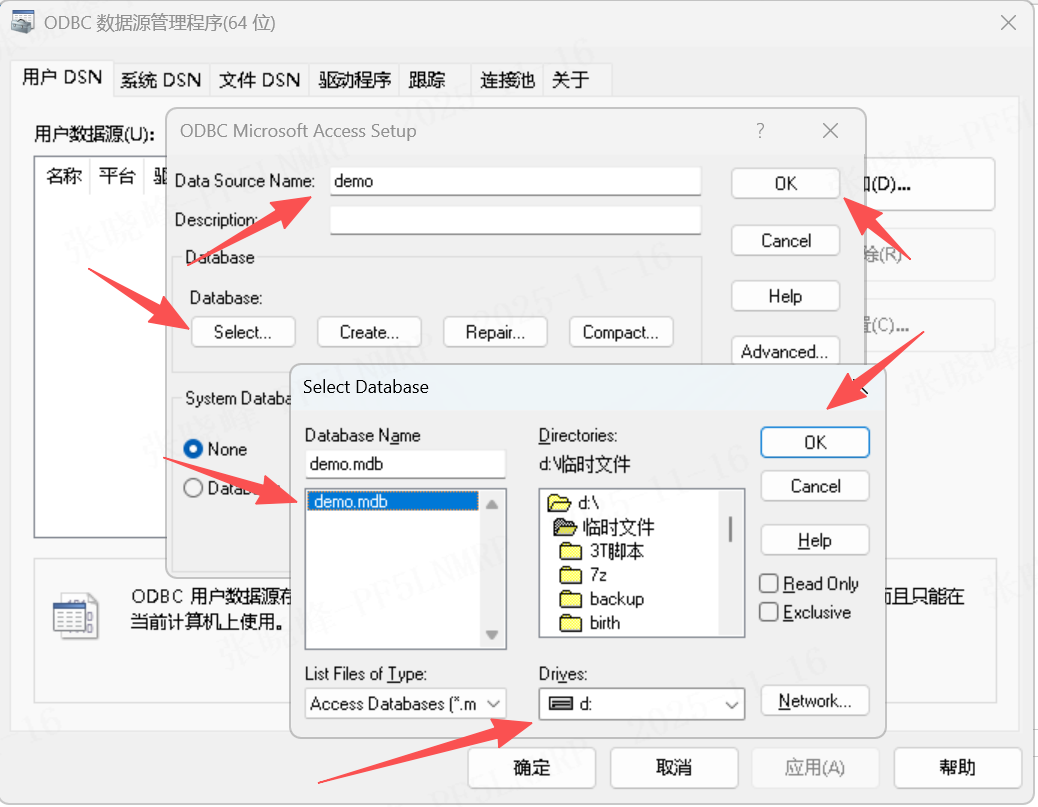Select demo.mdb in the file list
This screenshot has width=1038, height=807.
pyautogui.click(x=392, y=501)
